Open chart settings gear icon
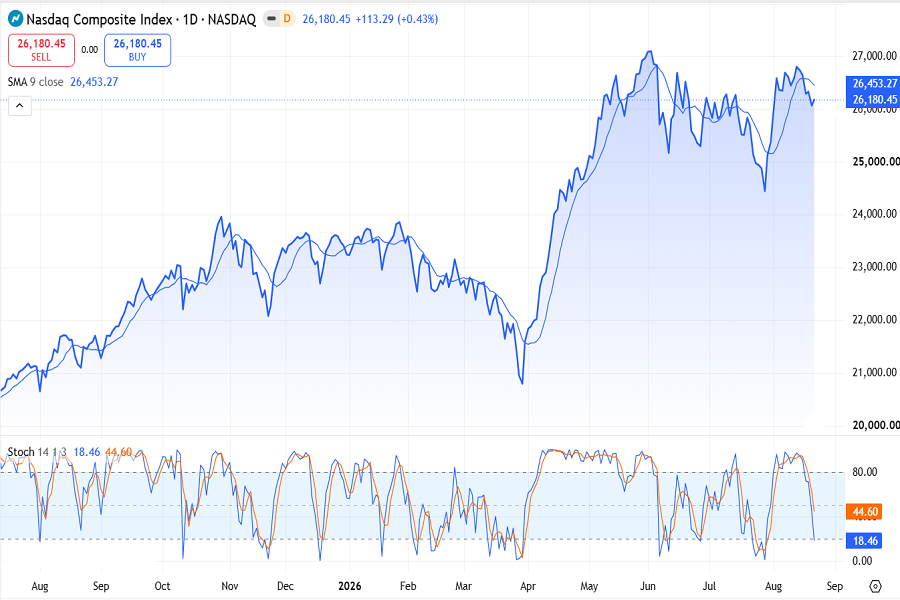900x600 pixels. [875, 586]
